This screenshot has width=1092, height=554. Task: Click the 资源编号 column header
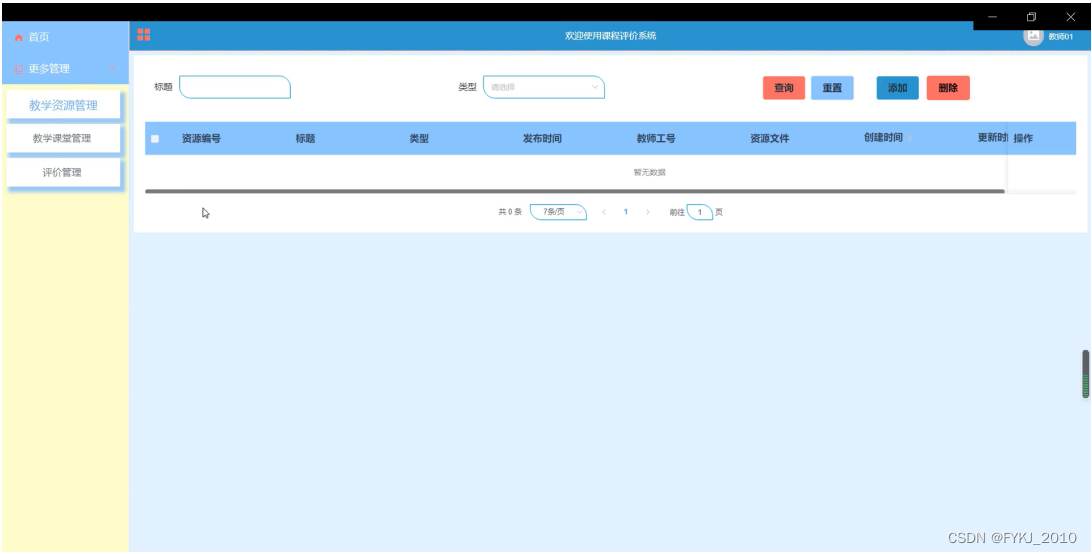[x=201, y=139]
